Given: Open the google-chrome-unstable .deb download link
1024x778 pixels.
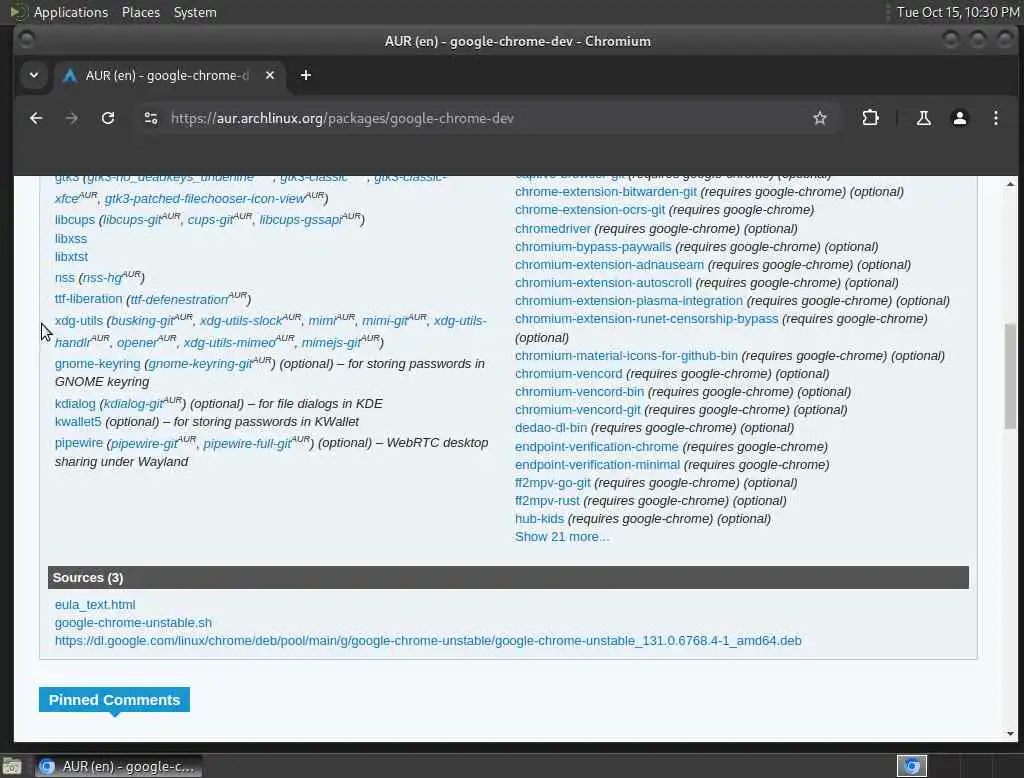Looking at the screenshot, I should click(x=428, y=641).
